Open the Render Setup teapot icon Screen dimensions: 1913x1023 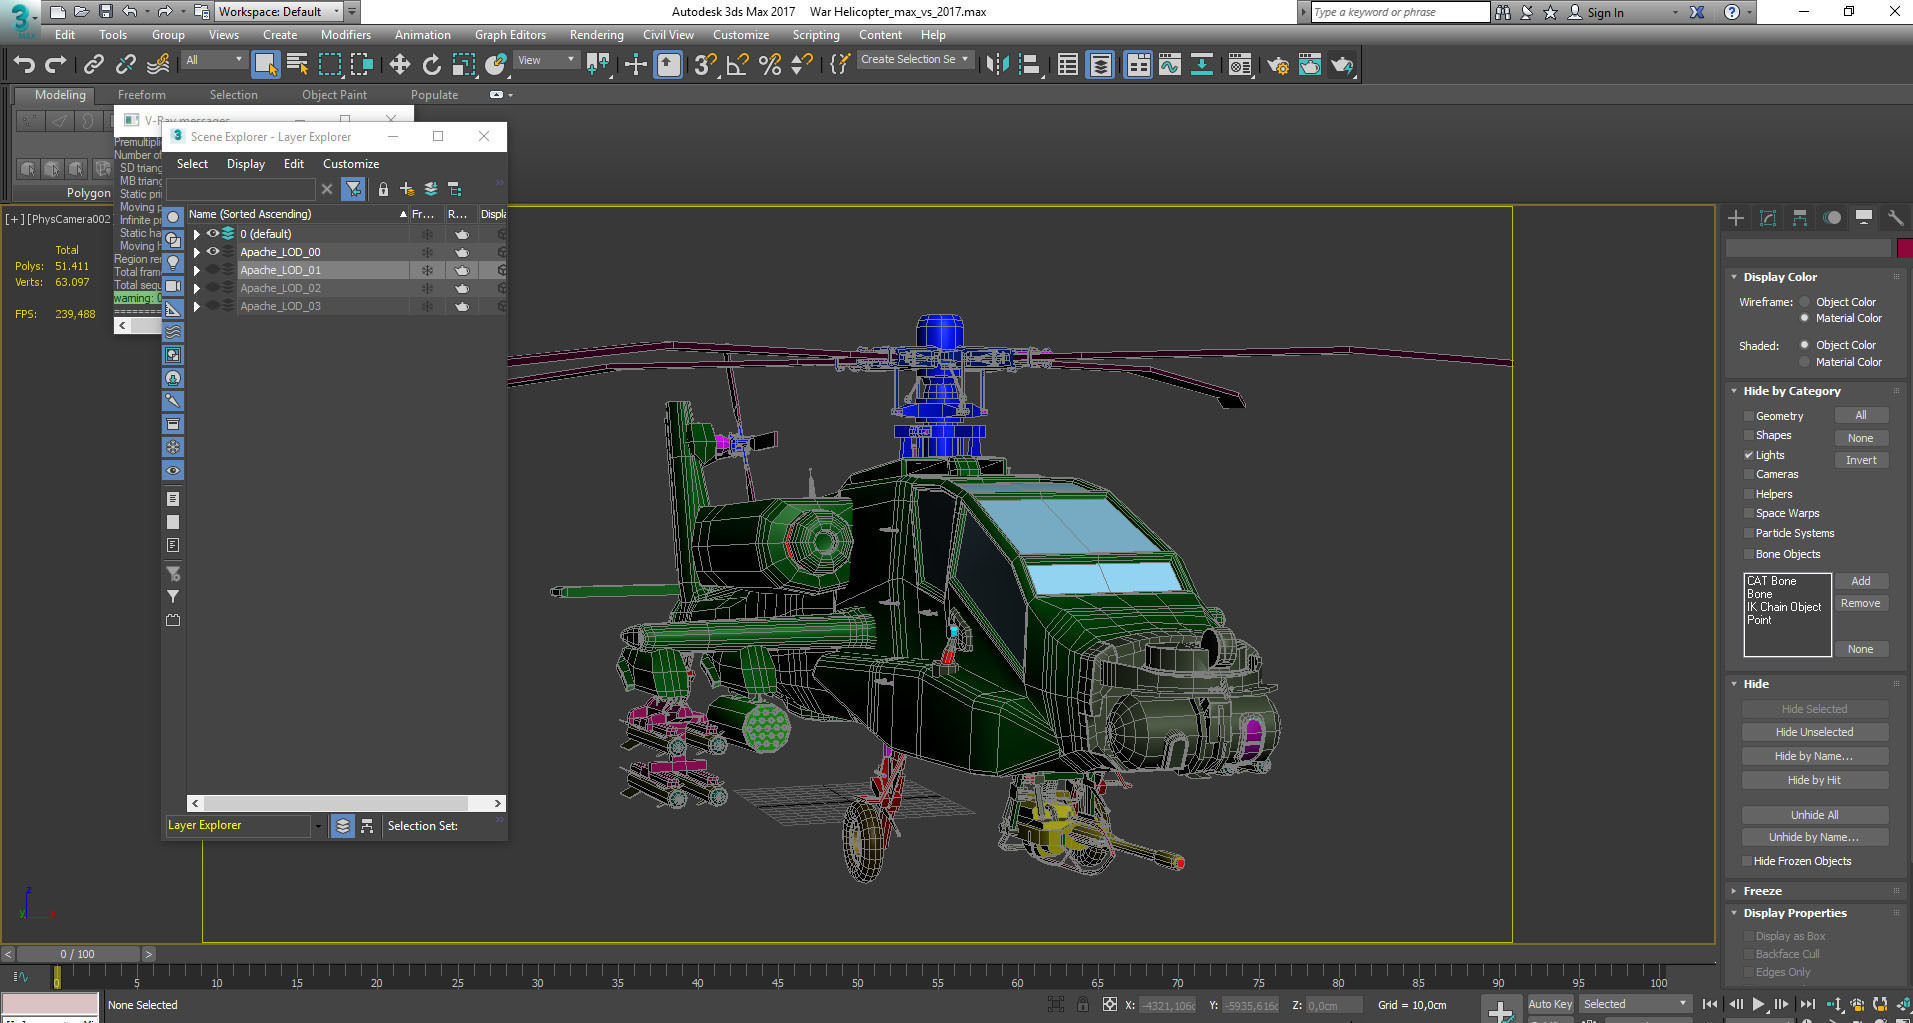pos(1277,65)
